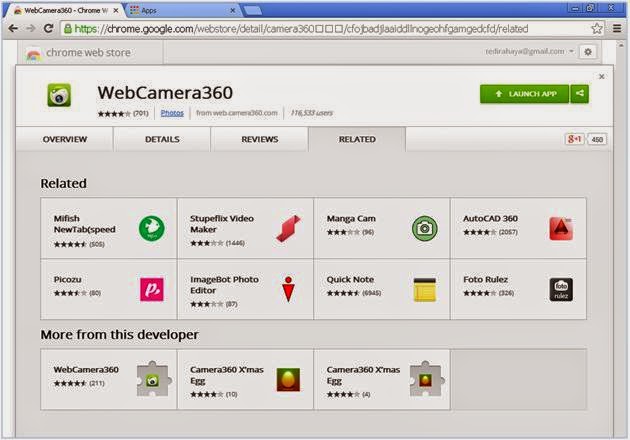Click the chrome web store logo
Screen dimensions: 630x440
click(x=78, y=53)
